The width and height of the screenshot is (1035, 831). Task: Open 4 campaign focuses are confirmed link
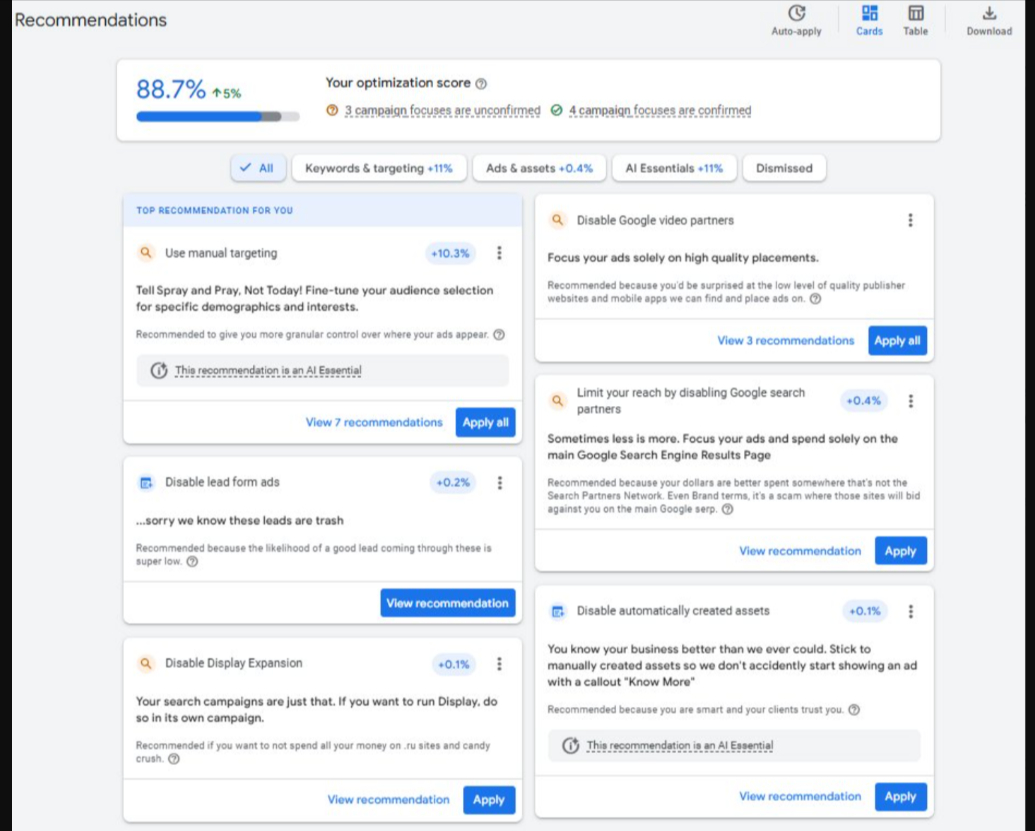tap(660, 110)
